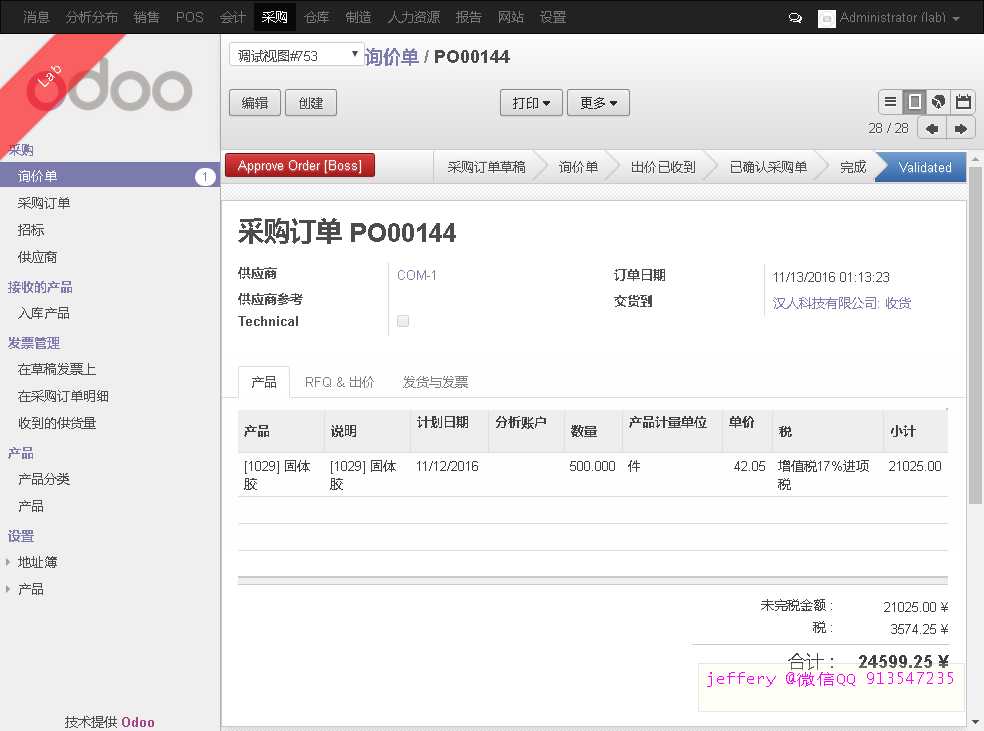This screenshot has width=984, height=731.
Task: Click the 编辑 button
Action: point(255,103)
